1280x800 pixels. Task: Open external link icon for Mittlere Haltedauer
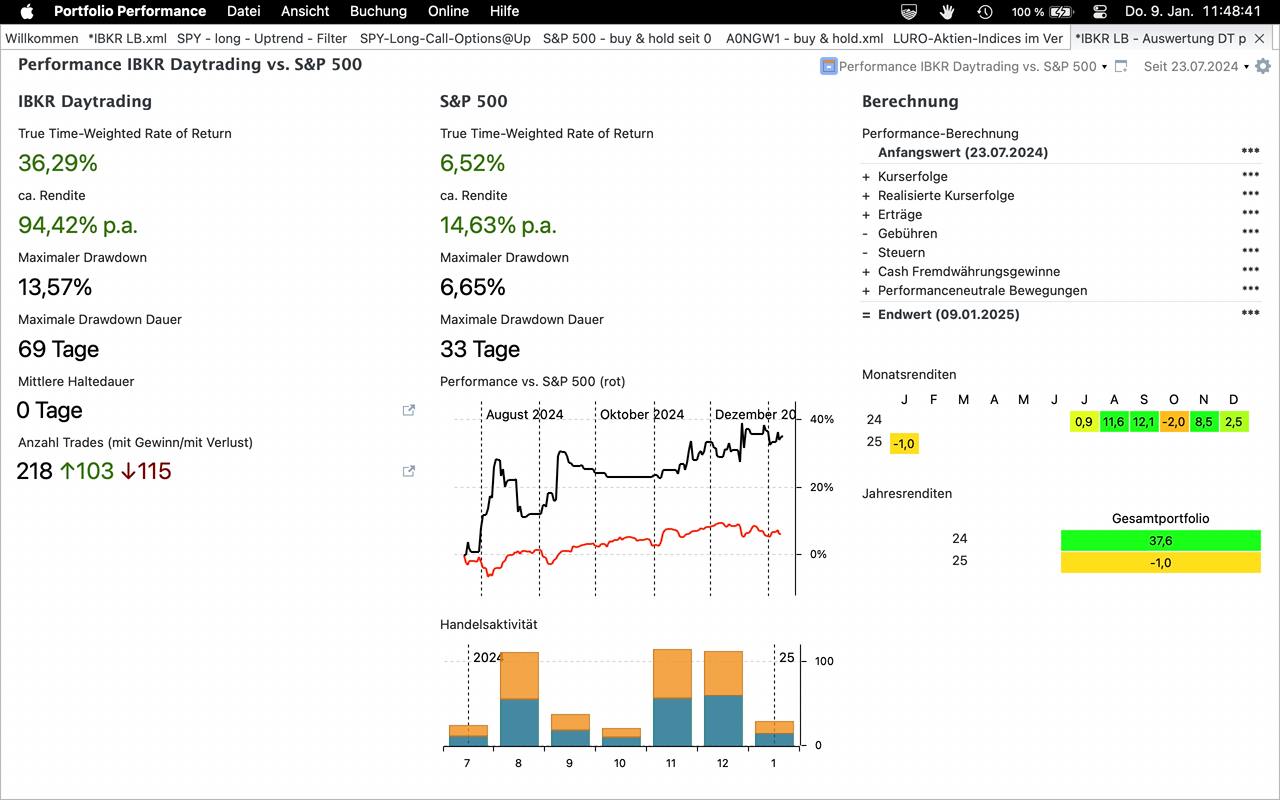[x=408, y=410]
